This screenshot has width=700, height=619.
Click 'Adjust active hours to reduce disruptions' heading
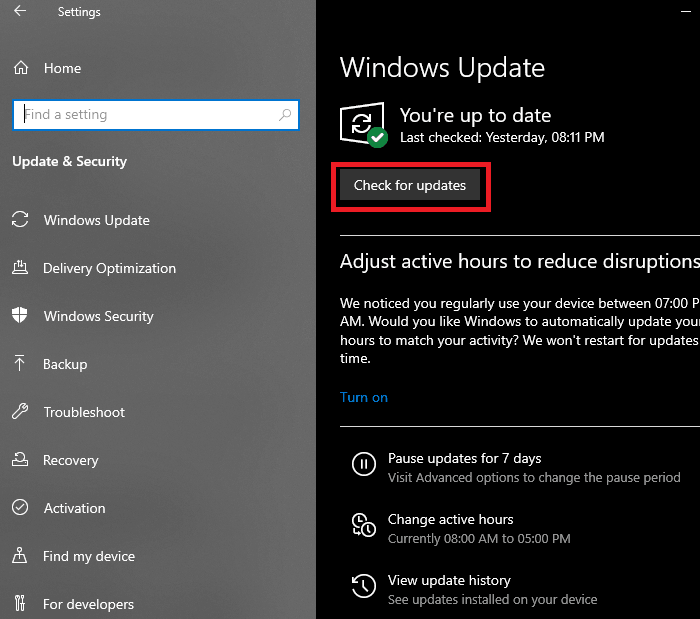point(520,262)
